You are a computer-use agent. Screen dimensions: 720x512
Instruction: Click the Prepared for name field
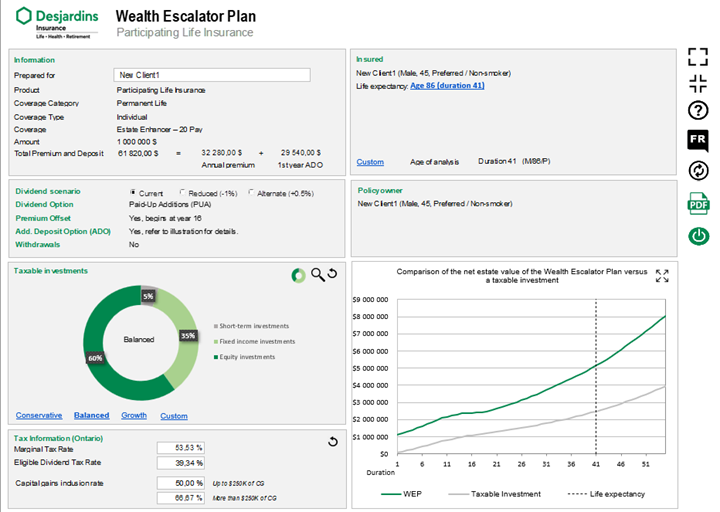click(x=212, y=75)
